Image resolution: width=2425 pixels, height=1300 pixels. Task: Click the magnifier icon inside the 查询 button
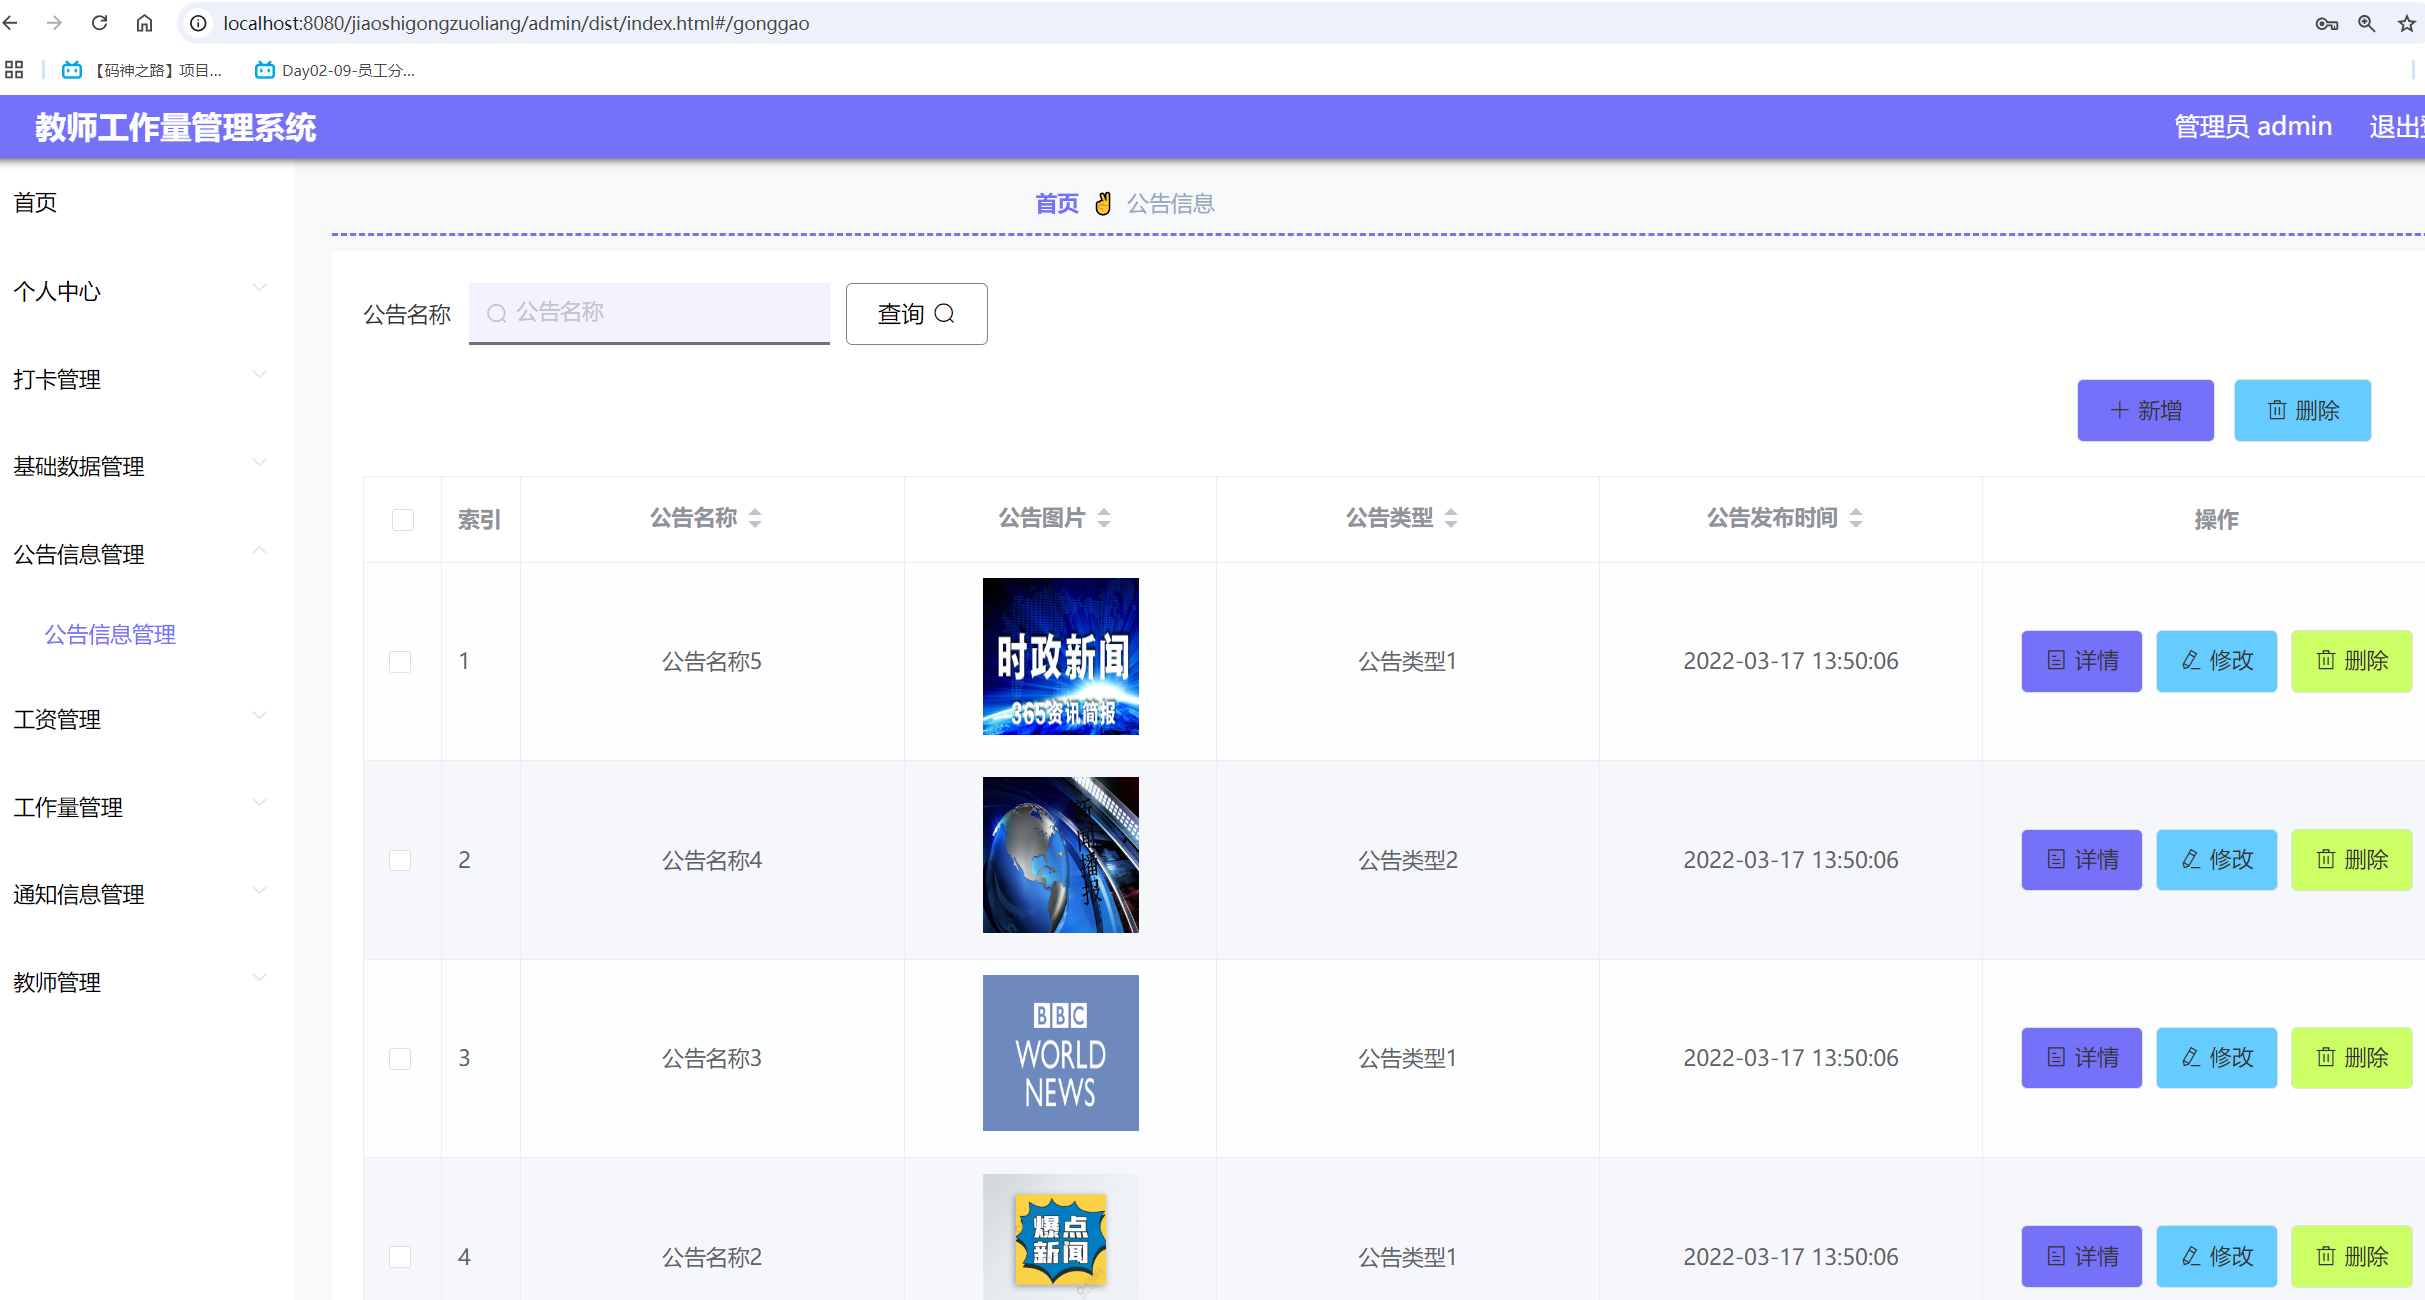click(946, 313)
